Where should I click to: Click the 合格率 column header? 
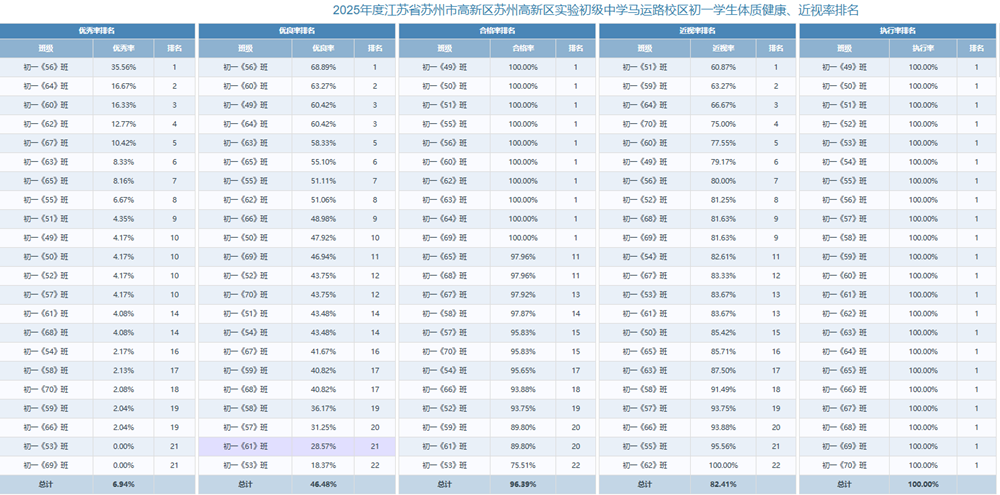click(x=523, y=48)
